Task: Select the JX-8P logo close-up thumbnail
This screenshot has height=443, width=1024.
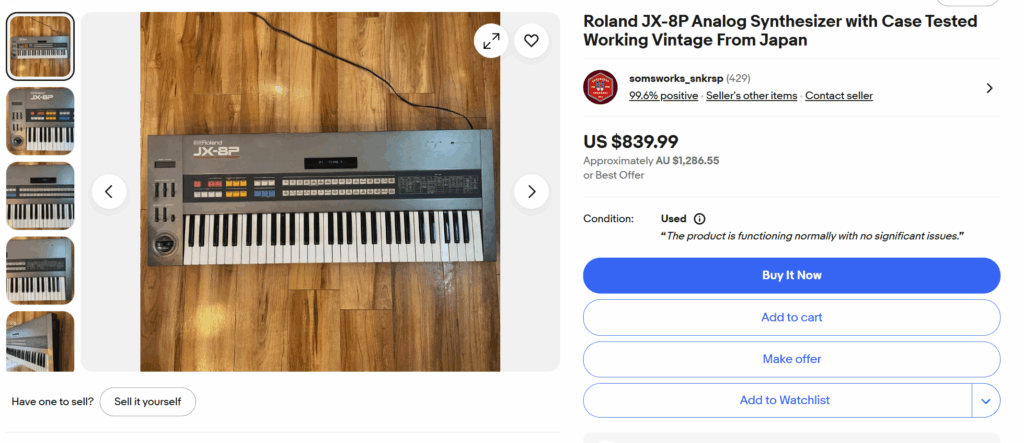Action: [x=40, y=121]
